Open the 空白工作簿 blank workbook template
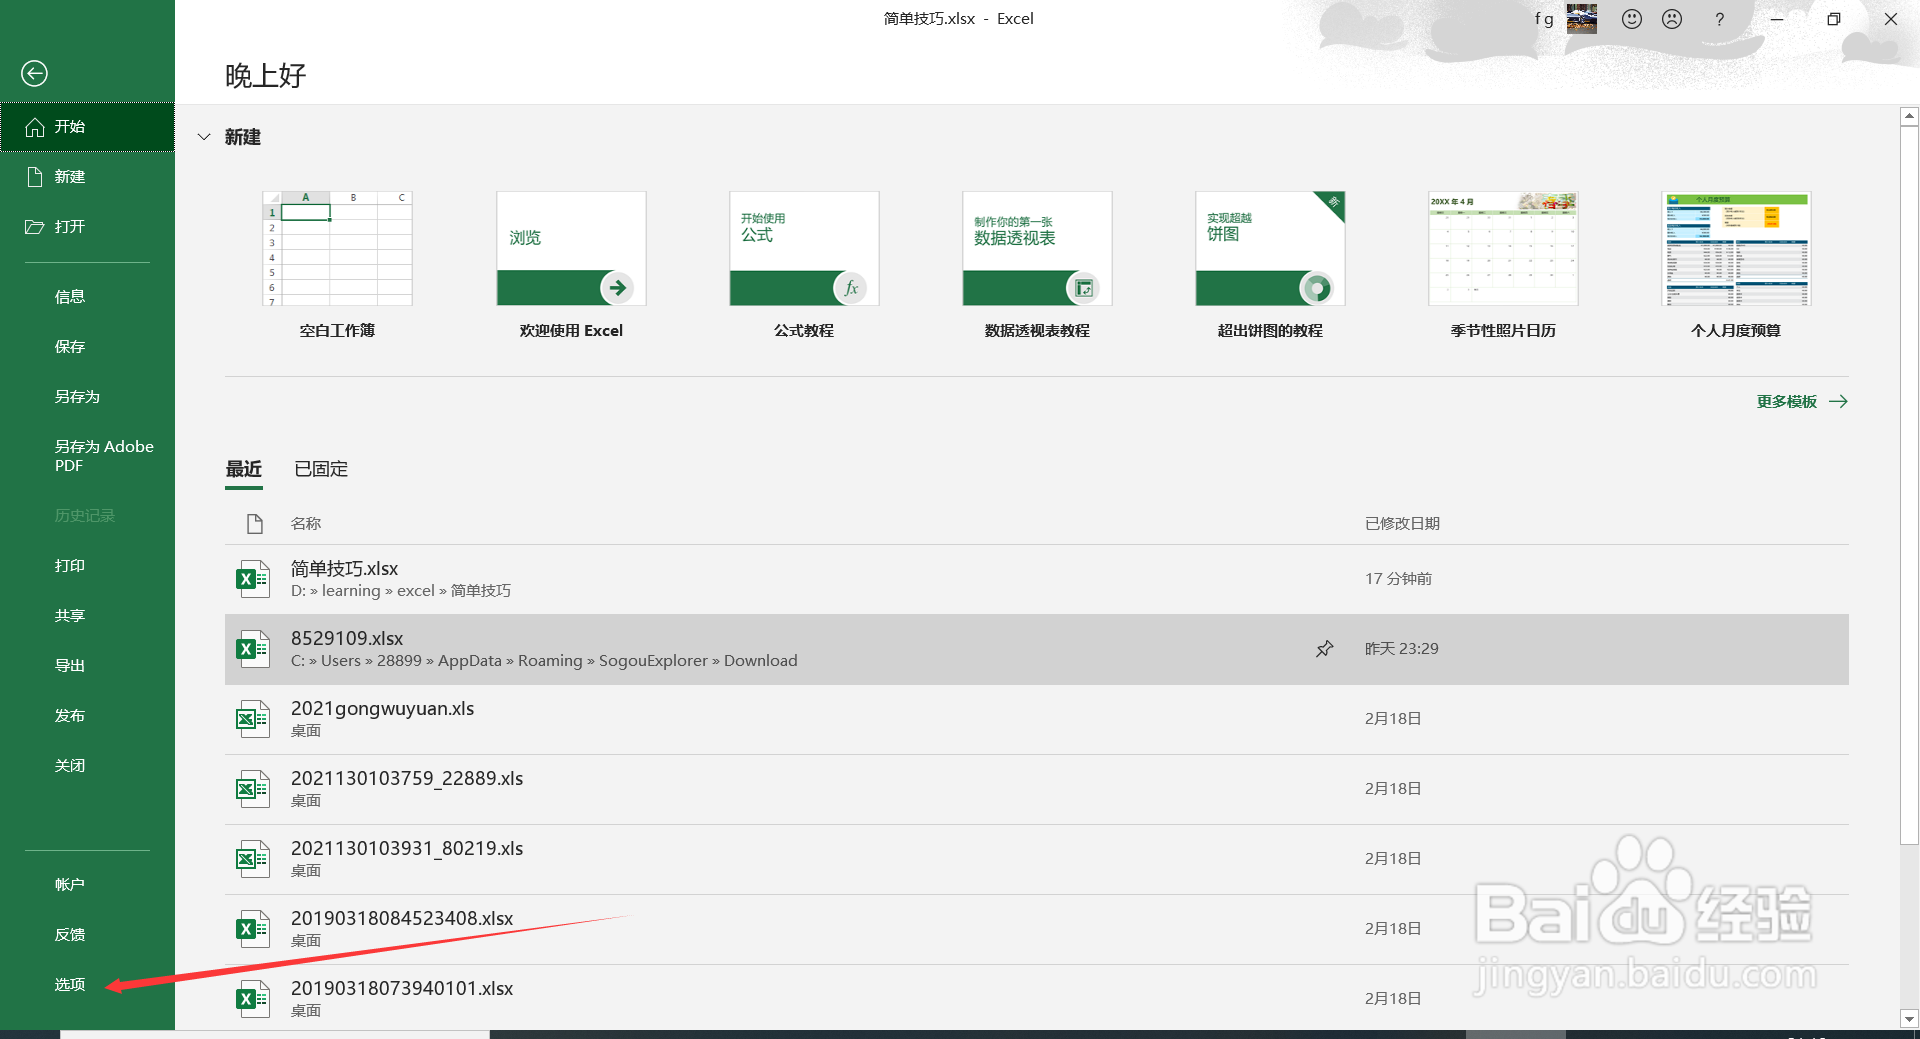Viewport: 1920px width, 1039px height. (337, 266)
